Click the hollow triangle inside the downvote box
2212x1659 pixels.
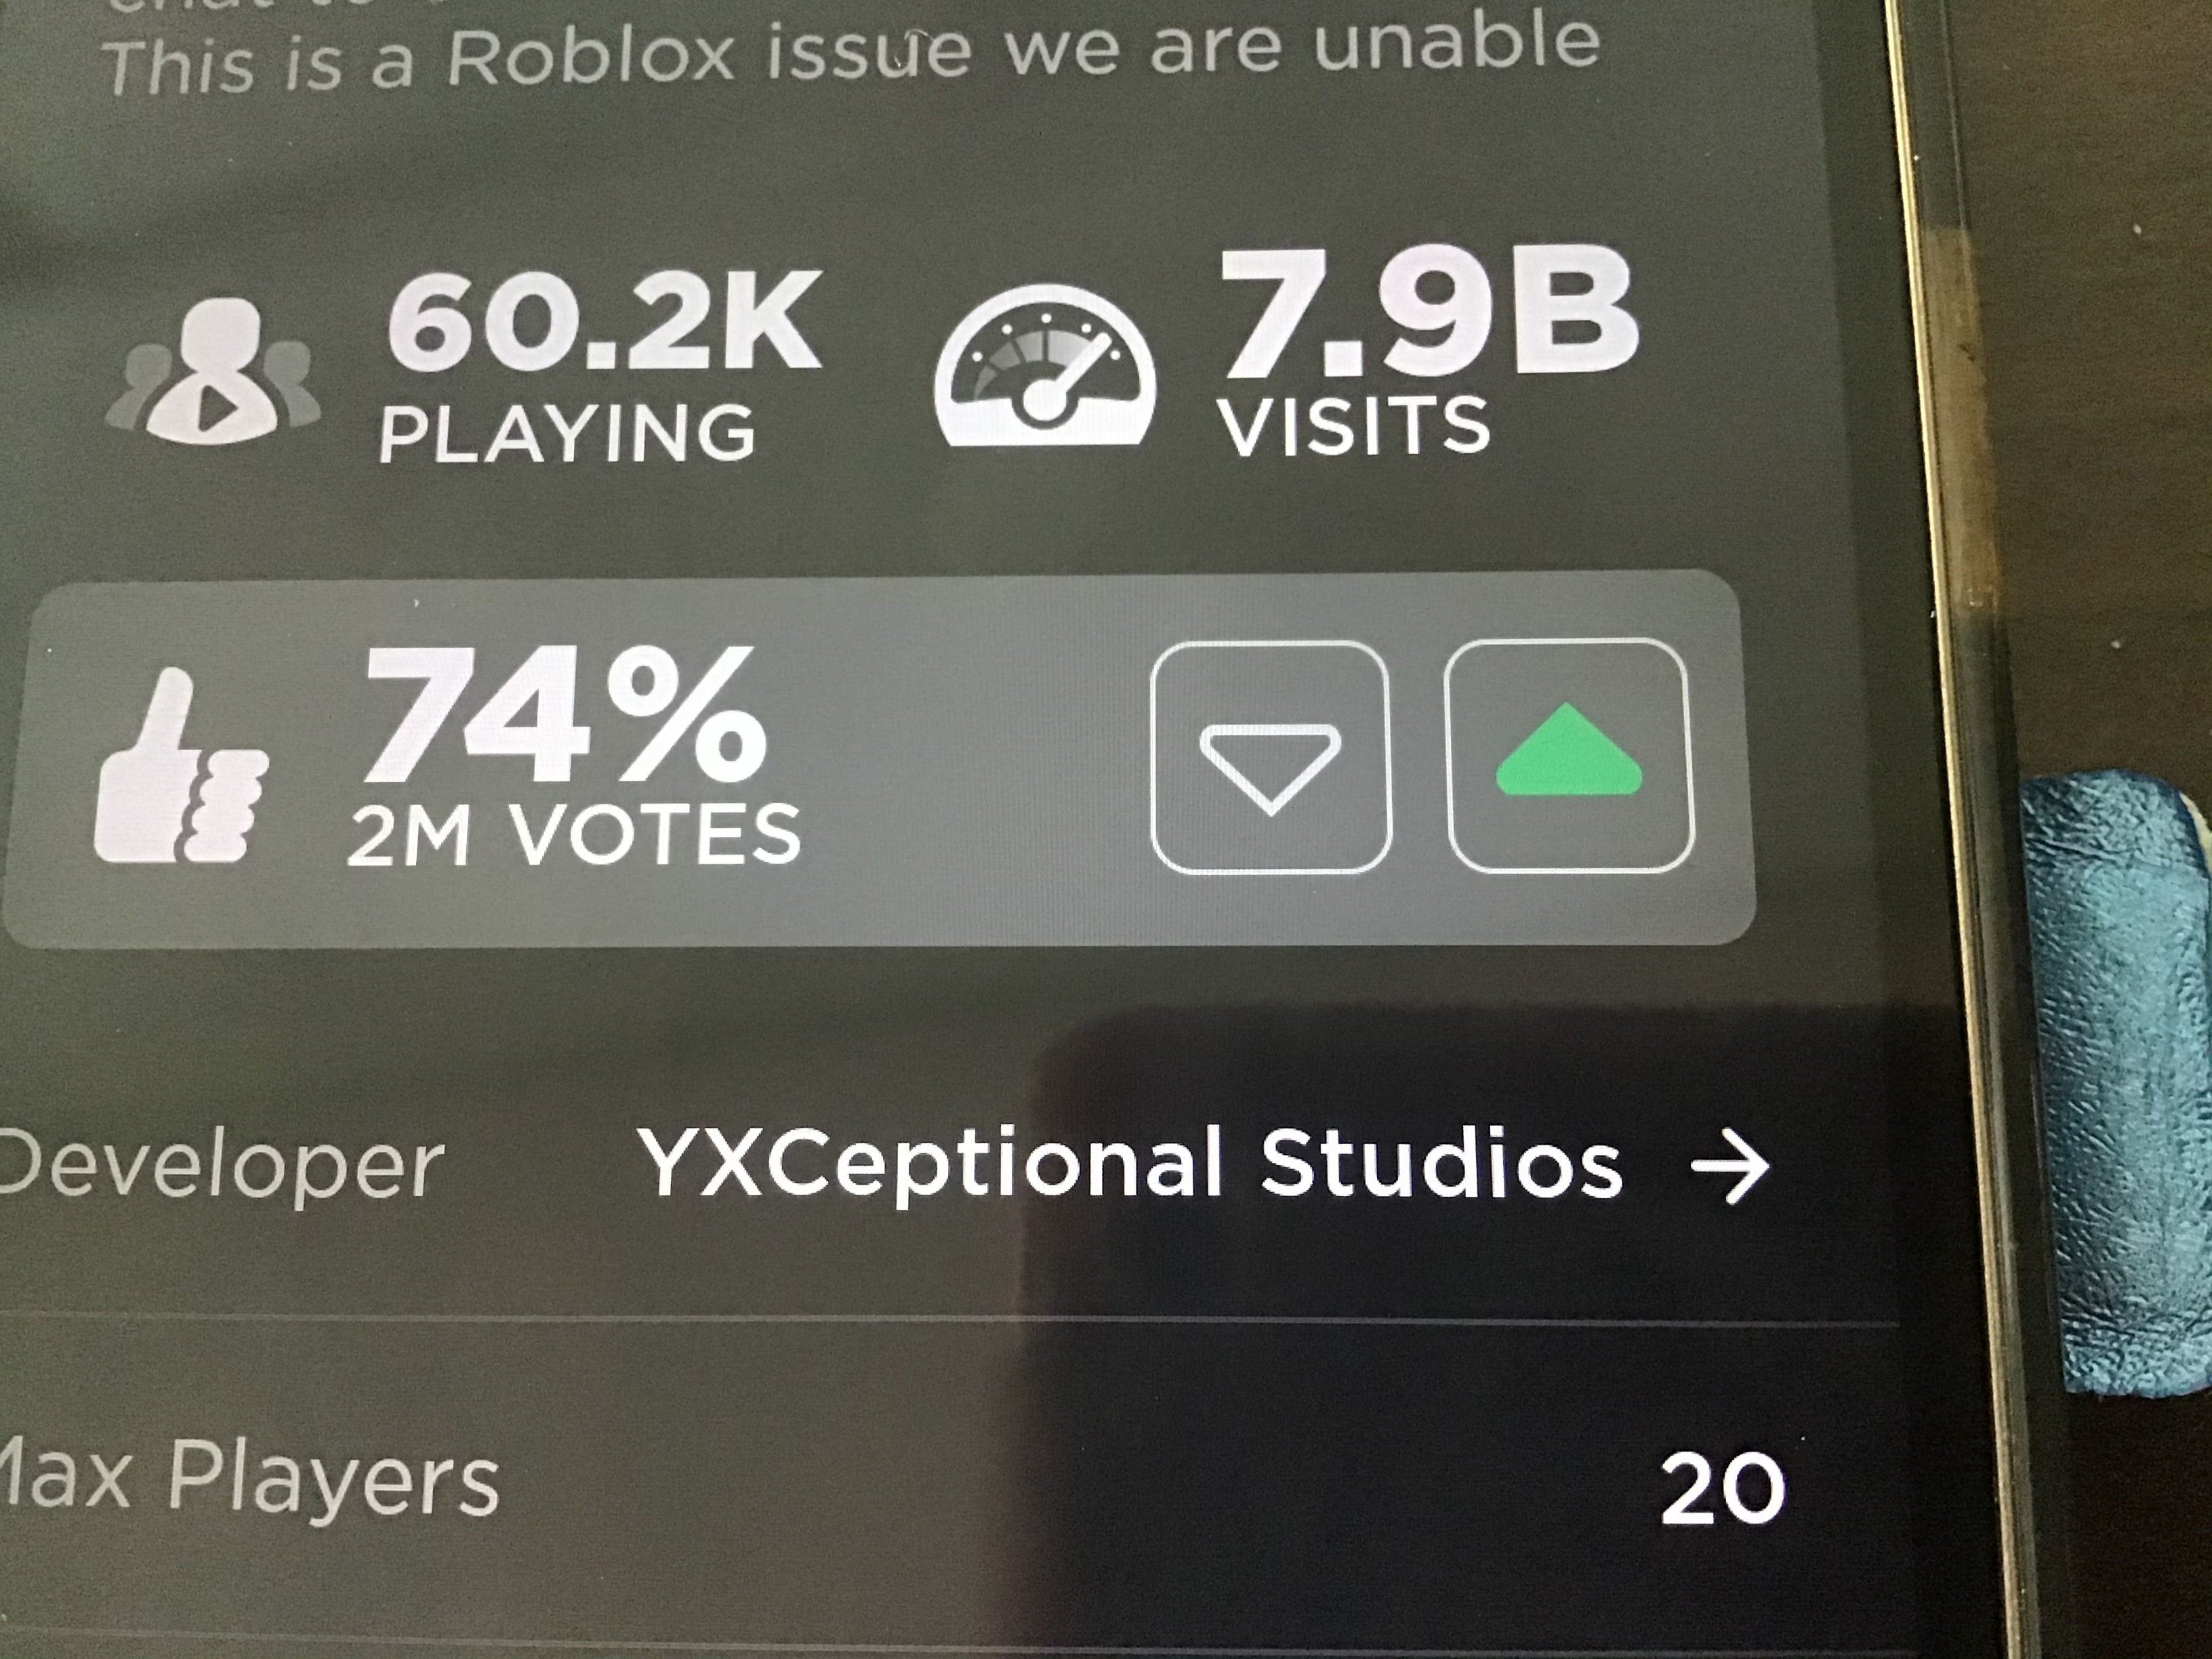pyautogui.click(x=1270, y=765)
